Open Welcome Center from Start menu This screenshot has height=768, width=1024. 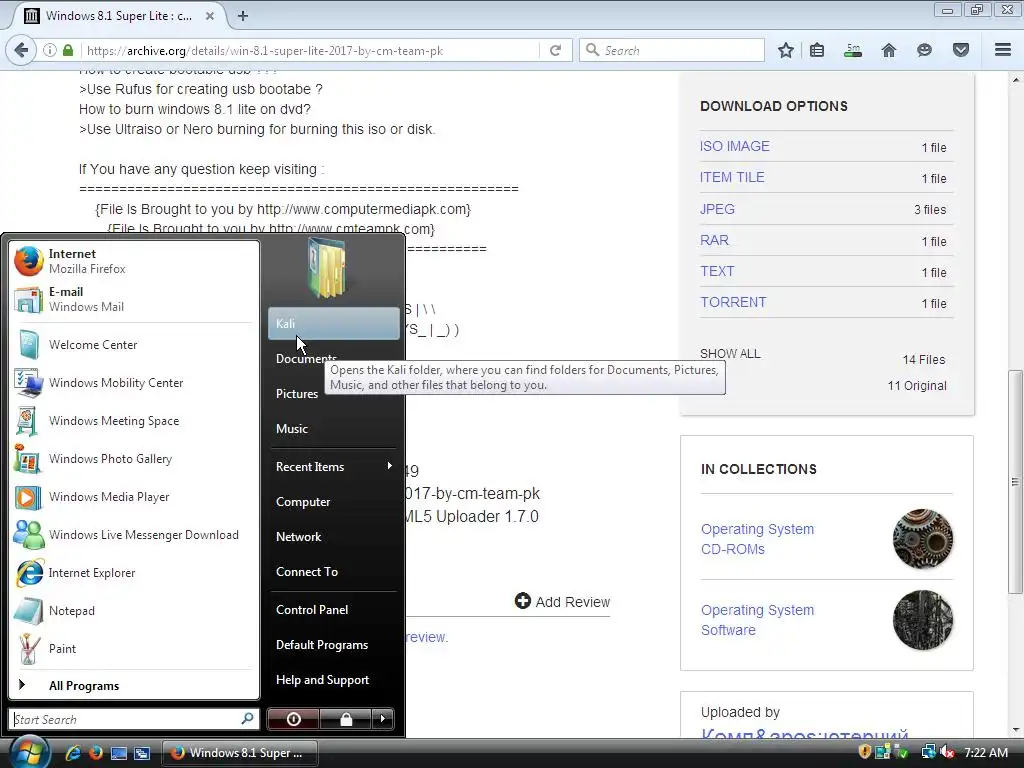[133, 344]
